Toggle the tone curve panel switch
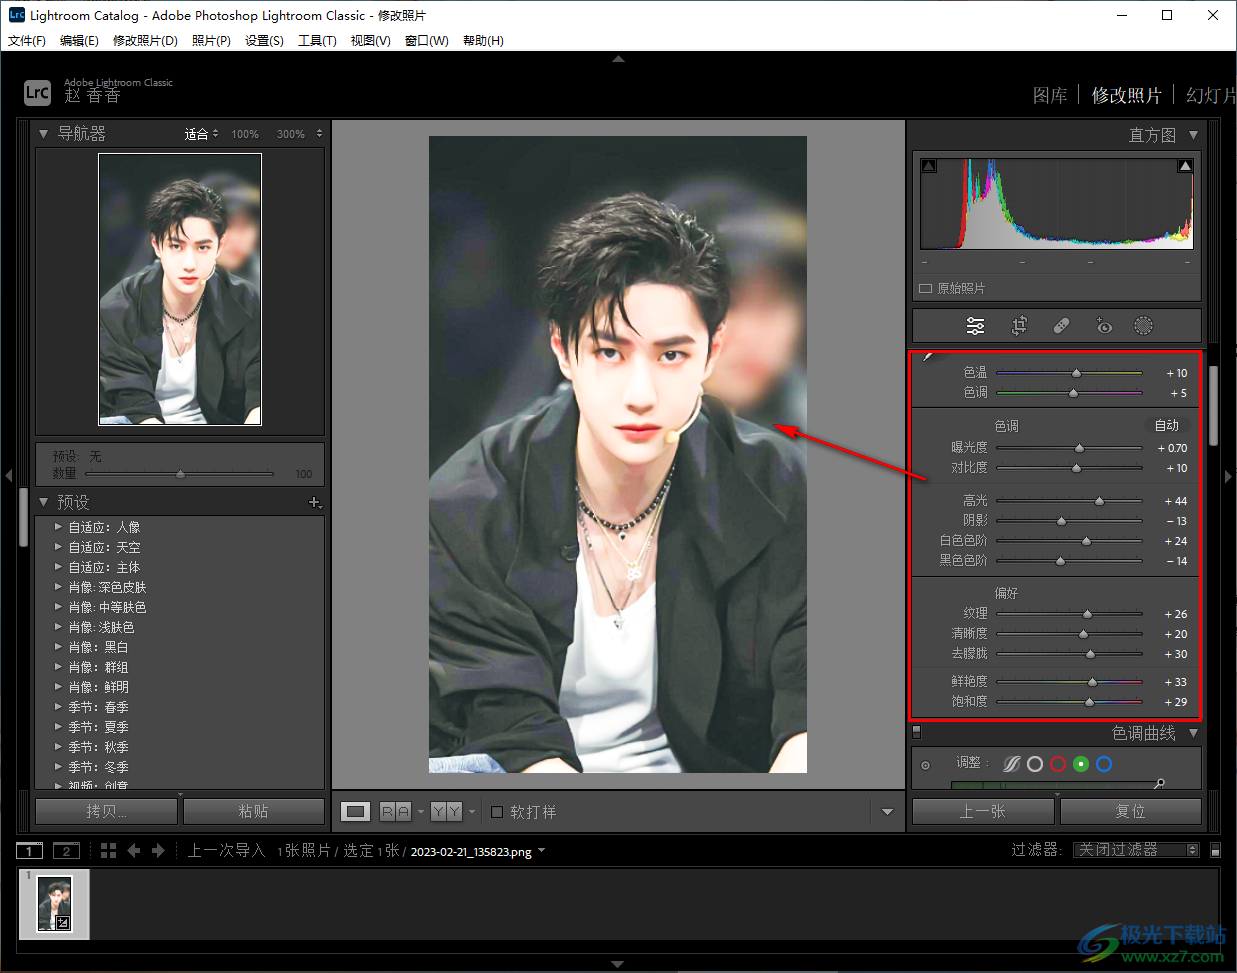Screen dimensions: 1237x973 [916, 732]
